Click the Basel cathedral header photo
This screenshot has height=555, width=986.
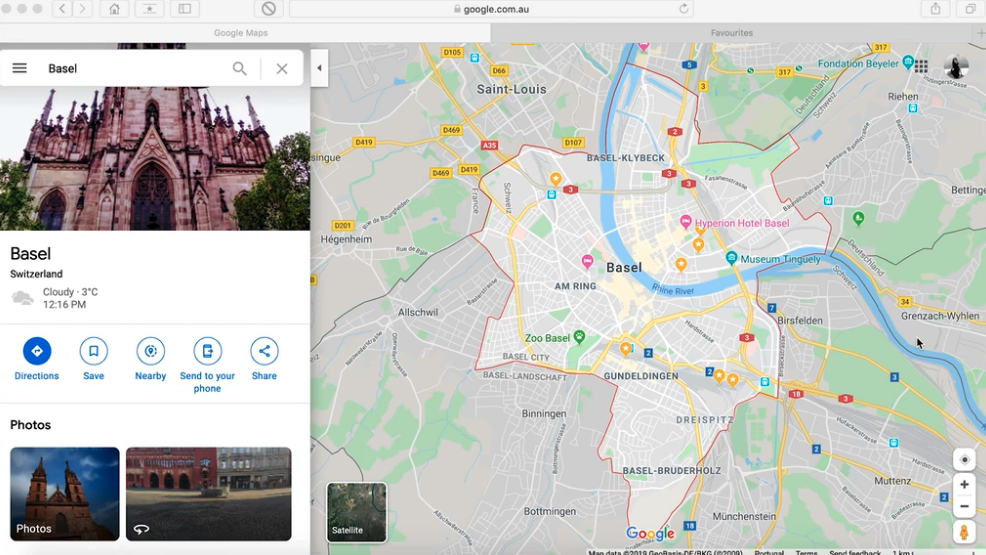point(155,158)
